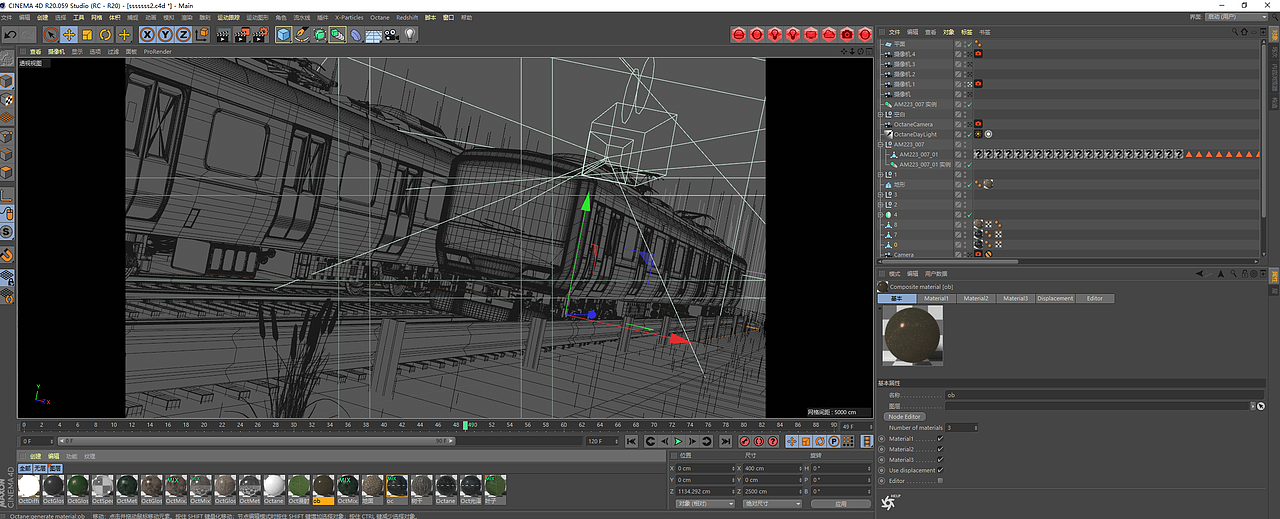Toggle the Editor checkbox in attributes
1280x519 pixels.
click(940, 481)
